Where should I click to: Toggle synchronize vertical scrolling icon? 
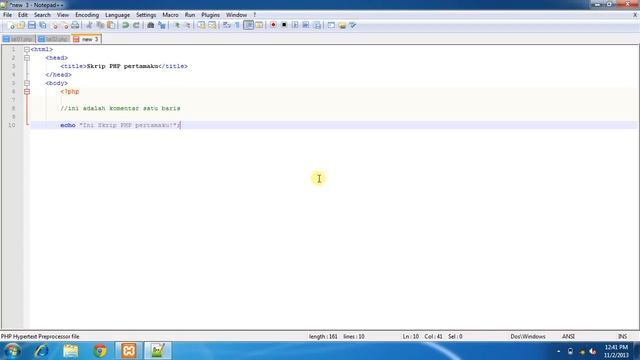201,25
